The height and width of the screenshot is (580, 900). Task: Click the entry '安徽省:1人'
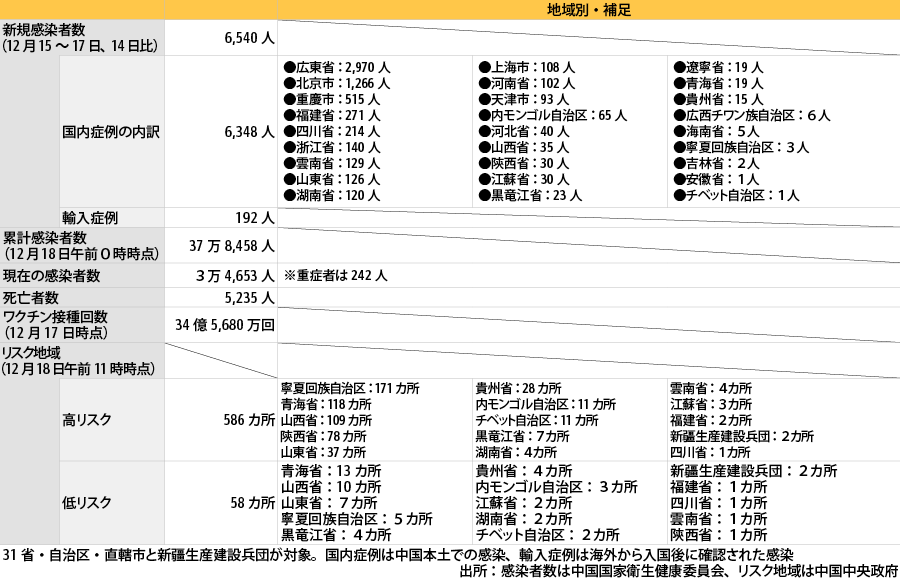716,180
